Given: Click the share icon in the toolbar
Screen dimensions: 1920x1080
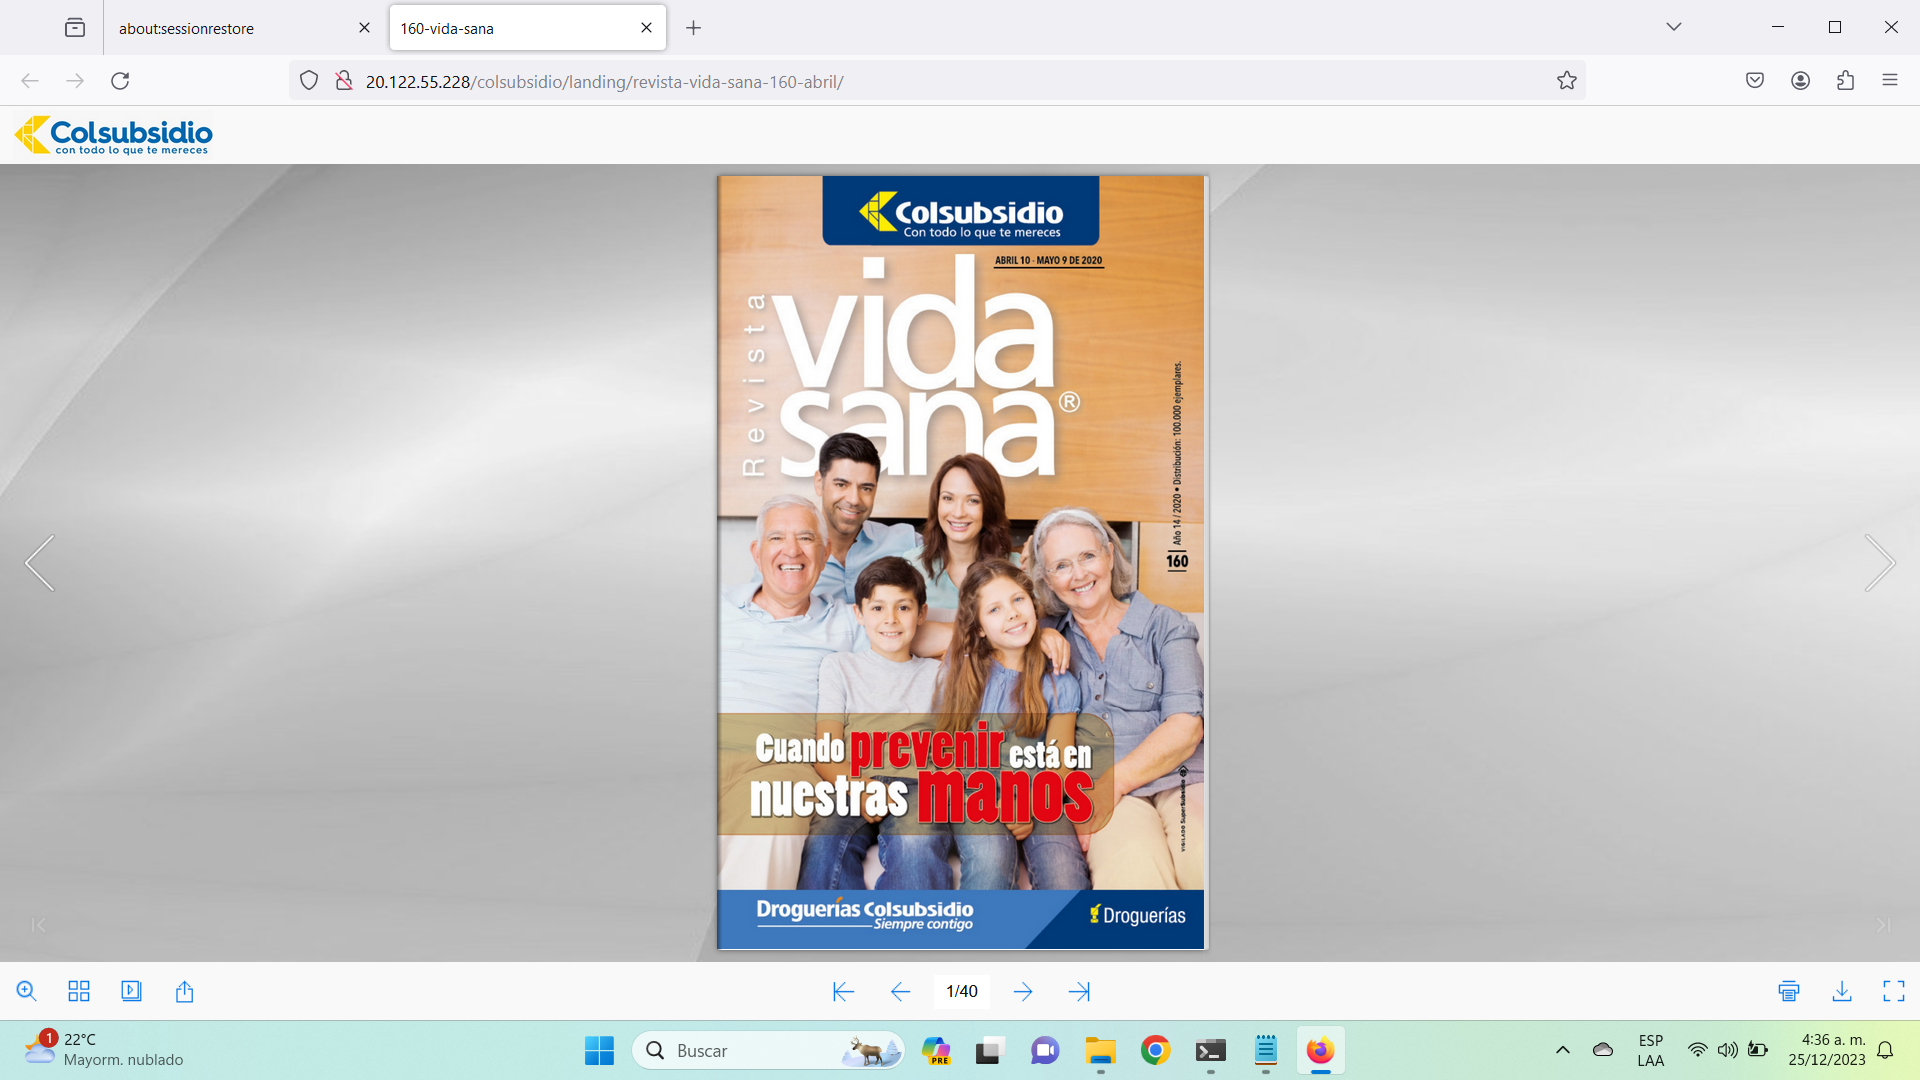Looking at the screenshot, I should (x=184, y=991).
